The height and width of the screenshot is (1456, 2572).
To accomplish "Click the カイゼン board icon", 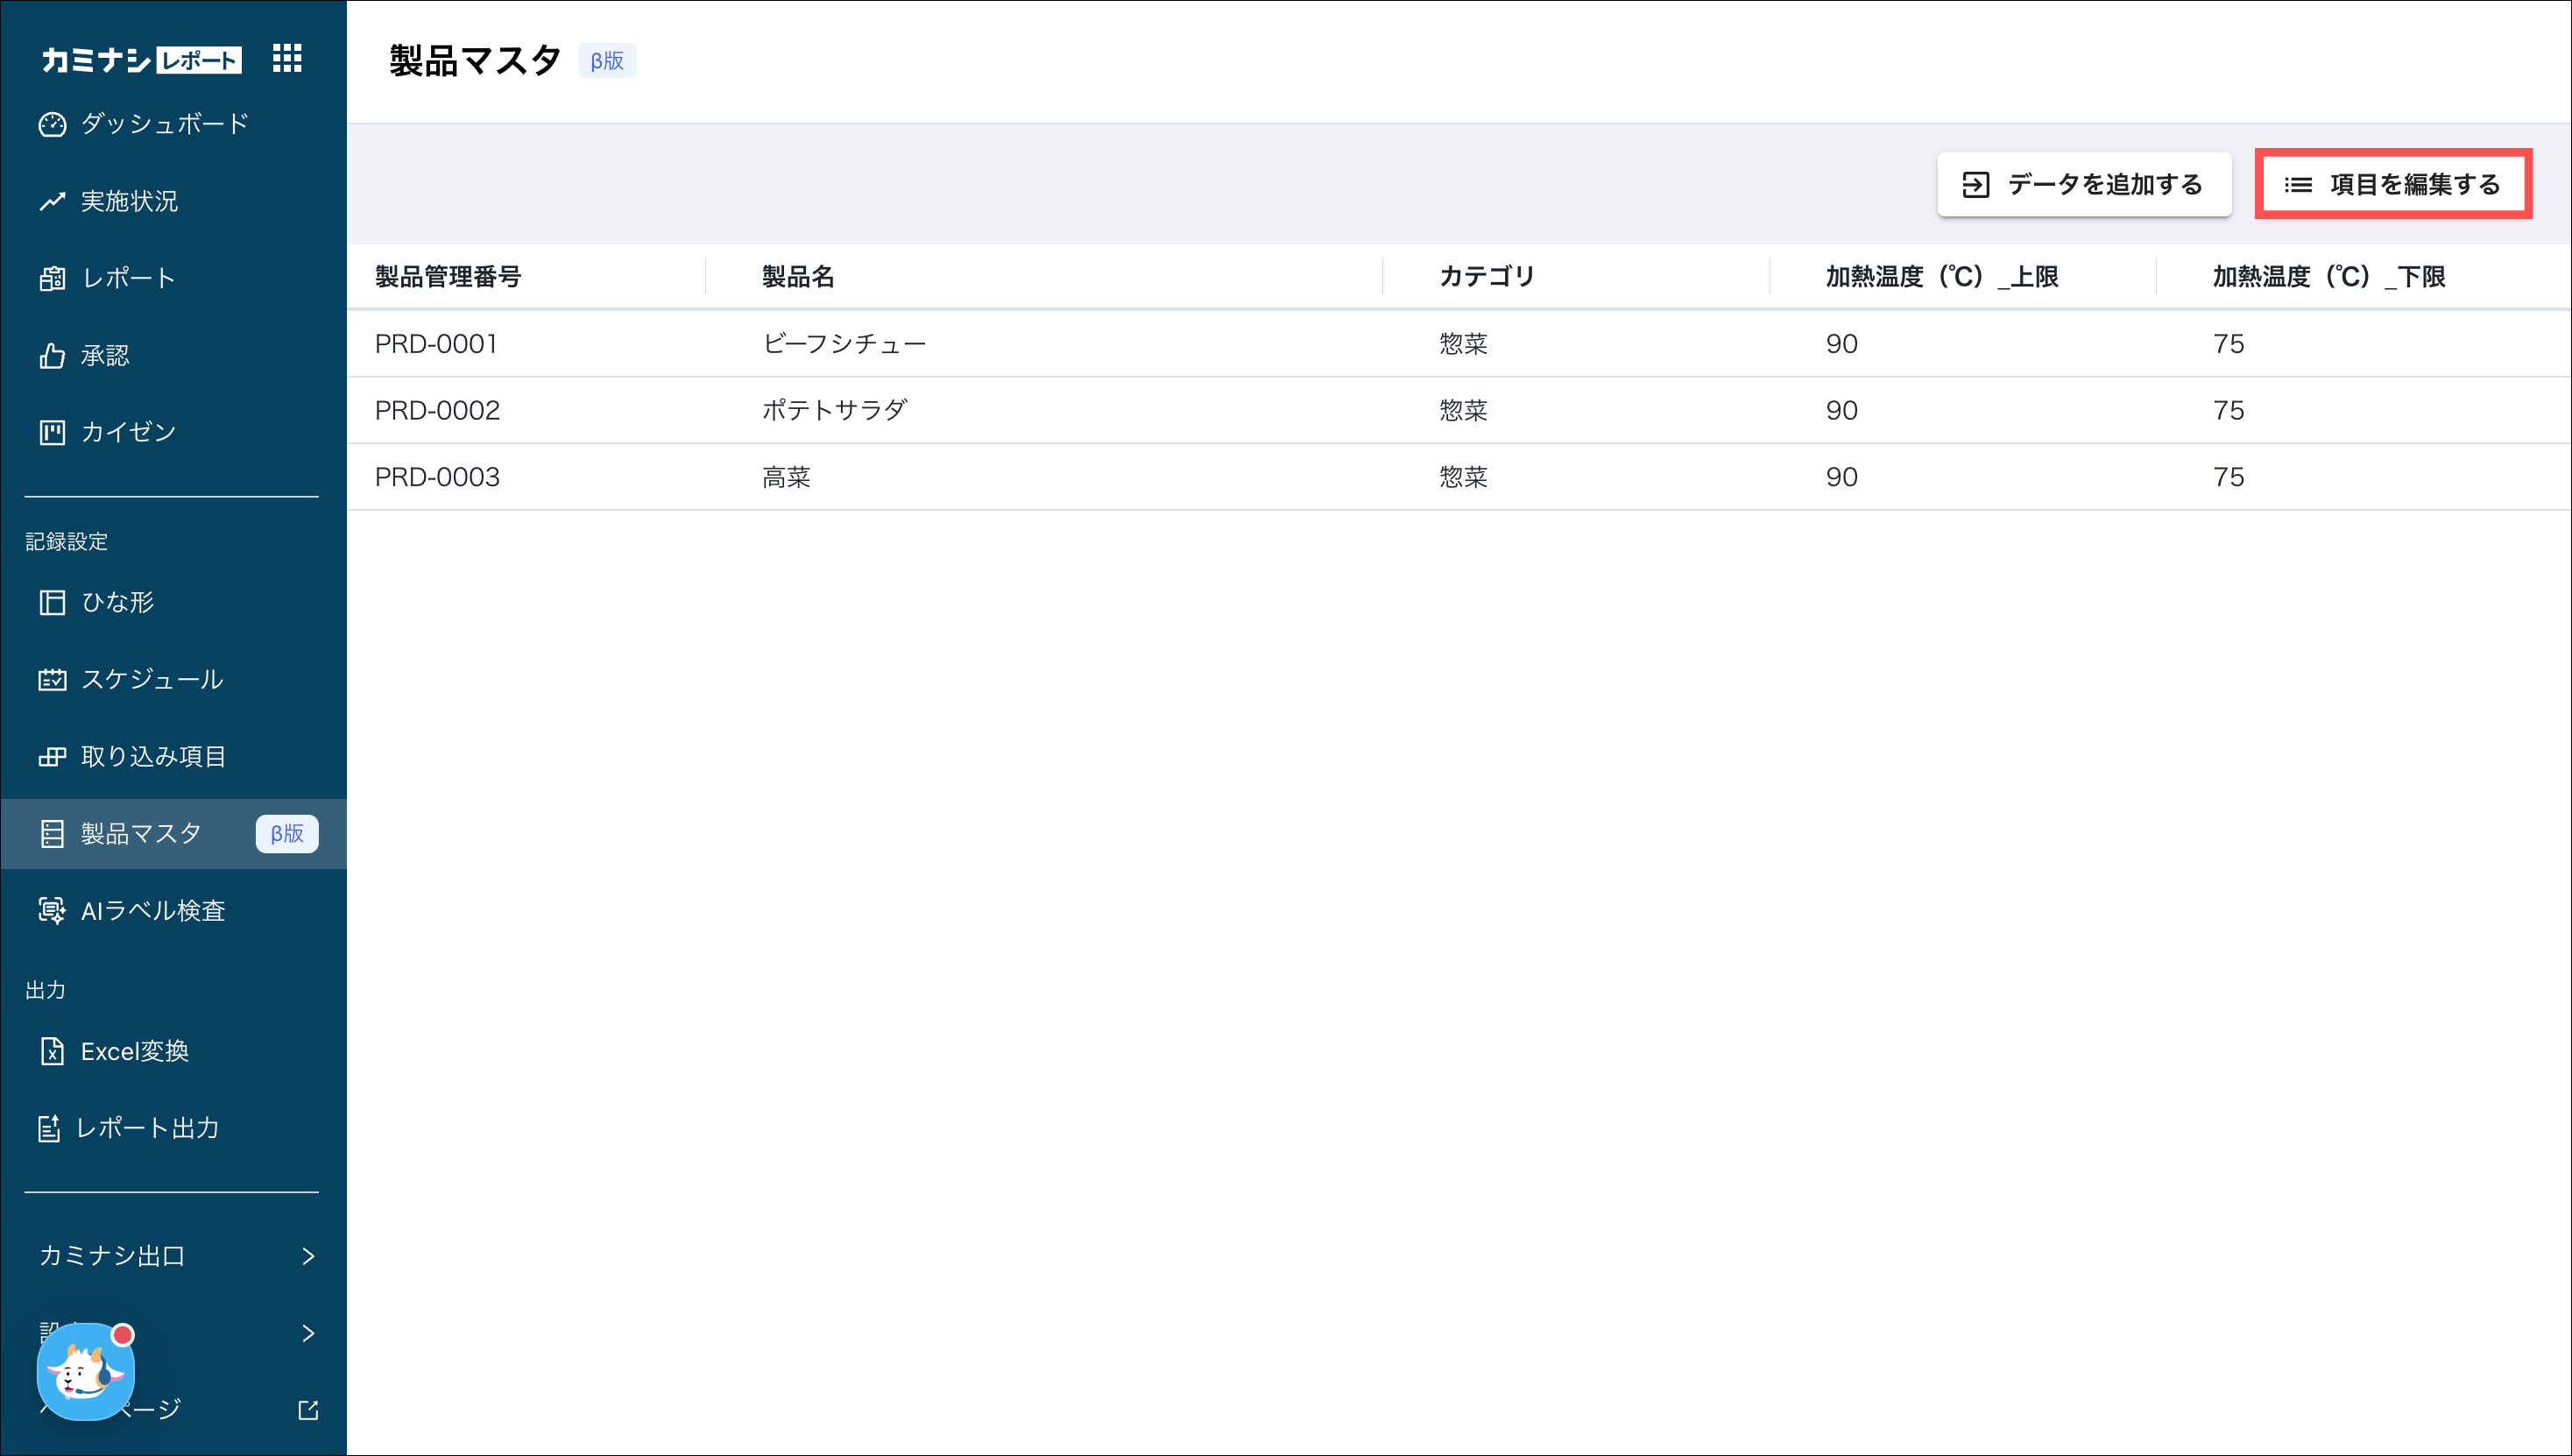I will (52, 432).
